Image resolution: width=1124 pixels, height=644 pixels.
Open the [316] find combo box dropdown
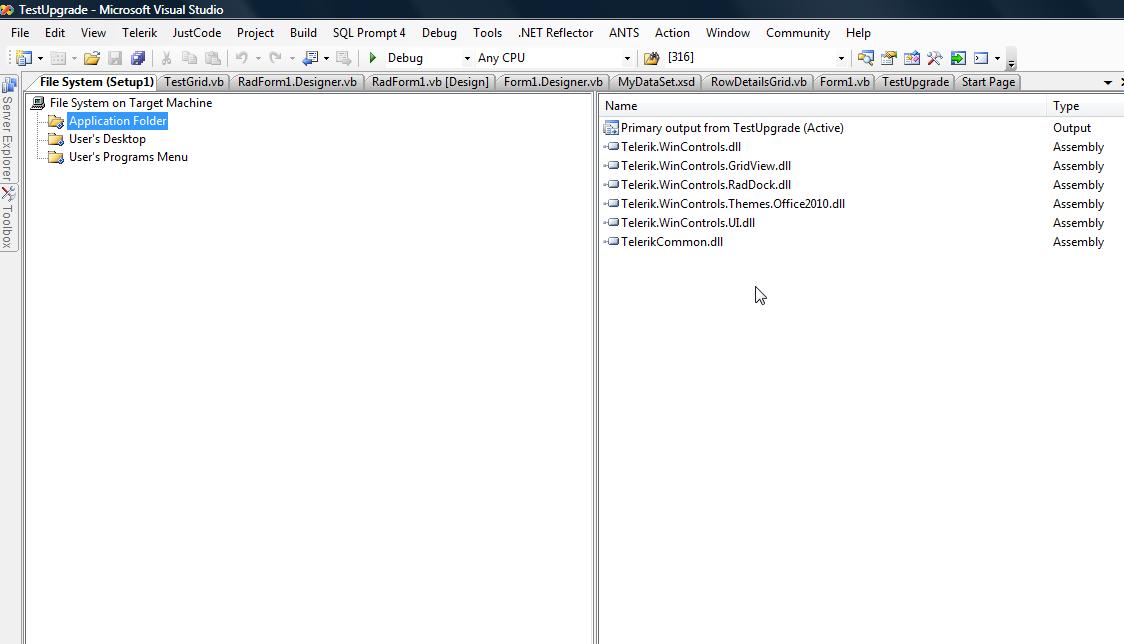click(x=841, y=58)
